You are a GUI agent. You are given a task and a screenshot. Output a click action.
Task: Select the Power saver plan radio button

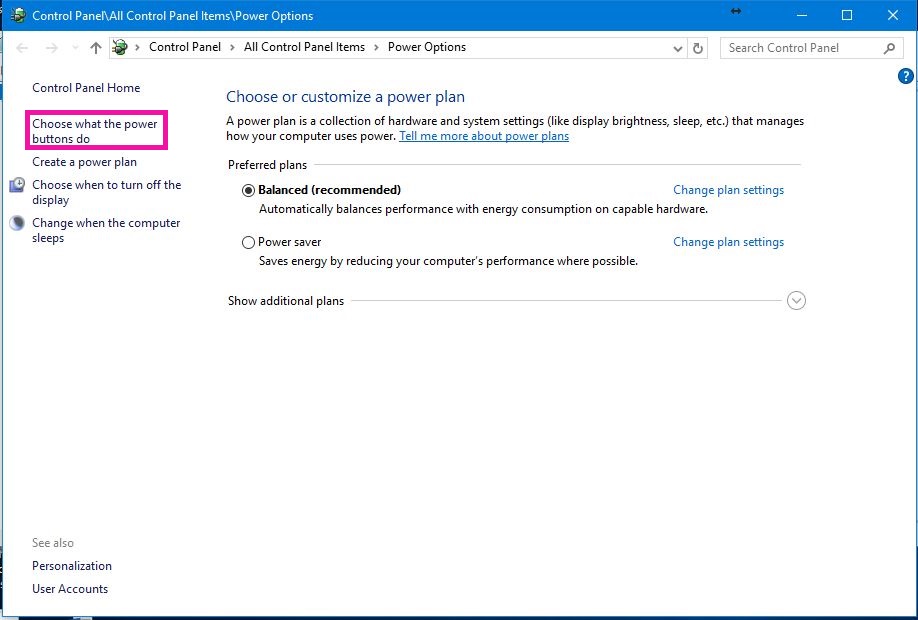[248, 242]
